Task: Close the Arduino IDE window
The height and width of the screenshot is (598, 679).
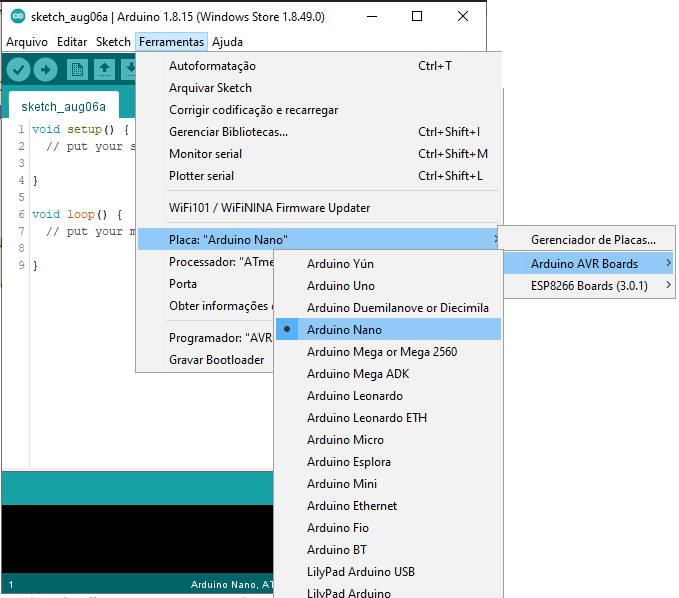Action: tap(463, 16)
